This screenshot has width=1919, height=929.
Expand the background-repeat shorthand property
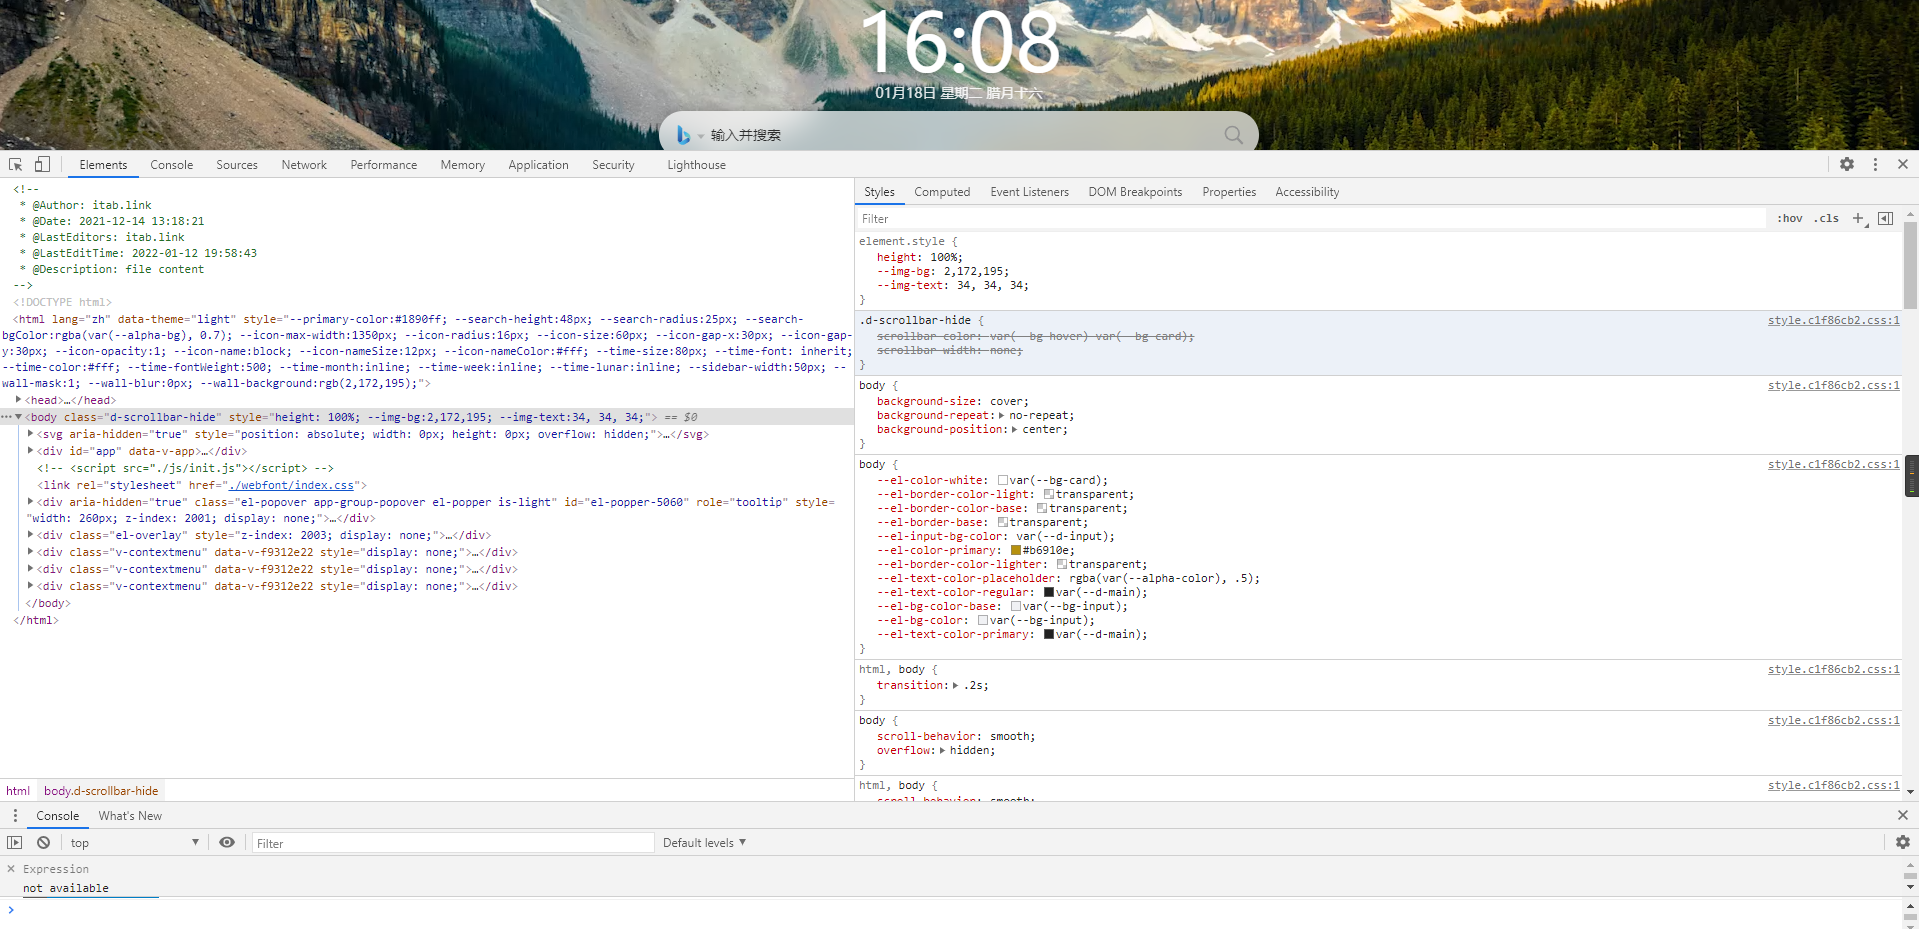click(x=1002, y=415)
